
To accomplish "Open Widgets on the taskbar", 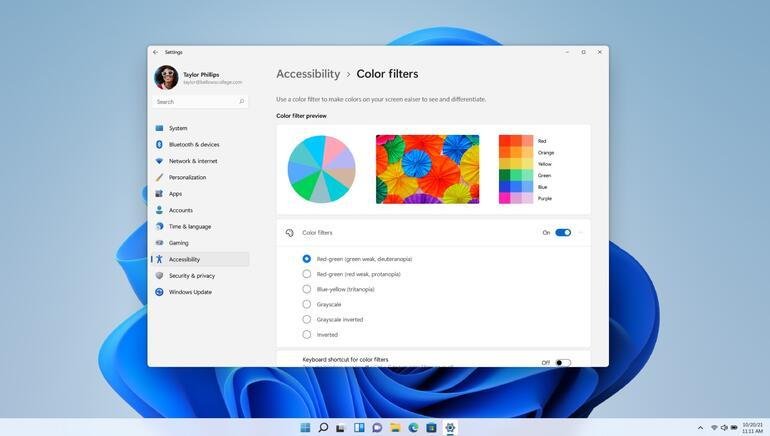I will 359,428.
